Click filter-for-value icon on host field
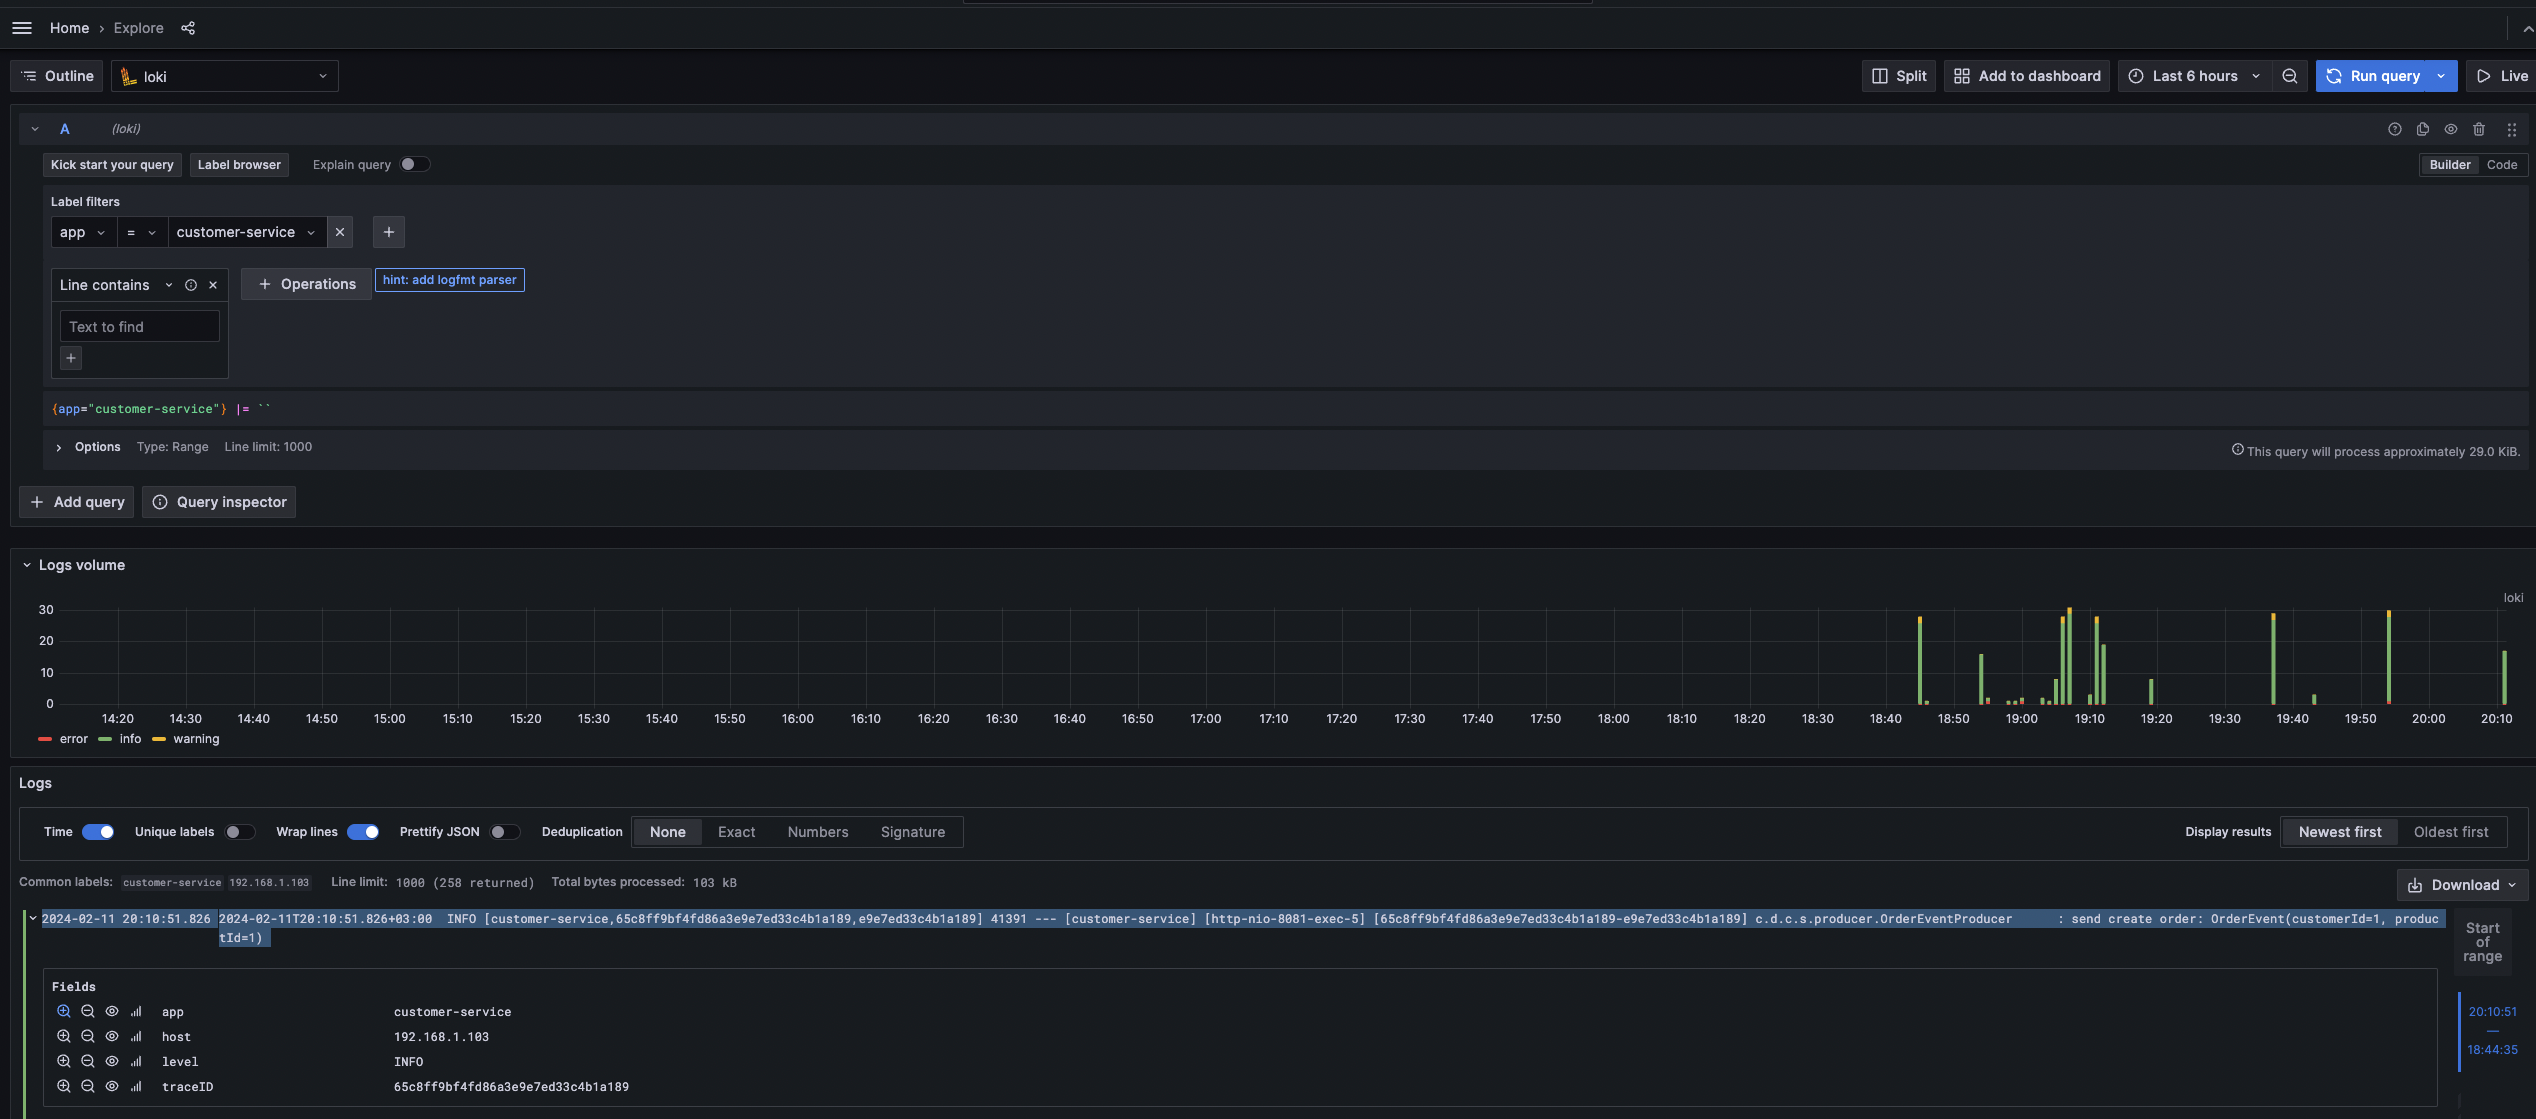The width and height of the screenshot is (2536, 1119). pyautogui.click(x=64, y=1036)
